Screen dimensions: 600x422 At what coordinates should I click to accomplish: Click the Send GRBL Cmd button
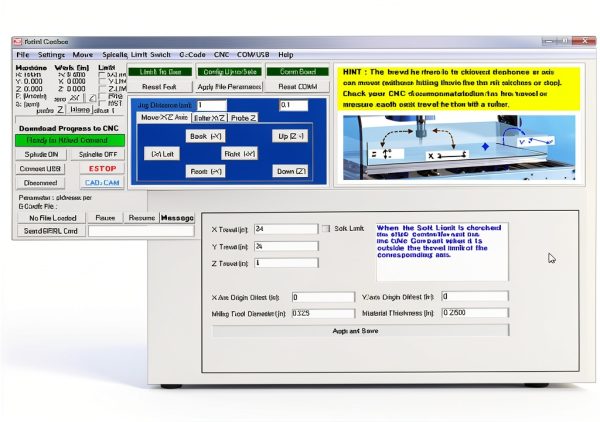51,231
